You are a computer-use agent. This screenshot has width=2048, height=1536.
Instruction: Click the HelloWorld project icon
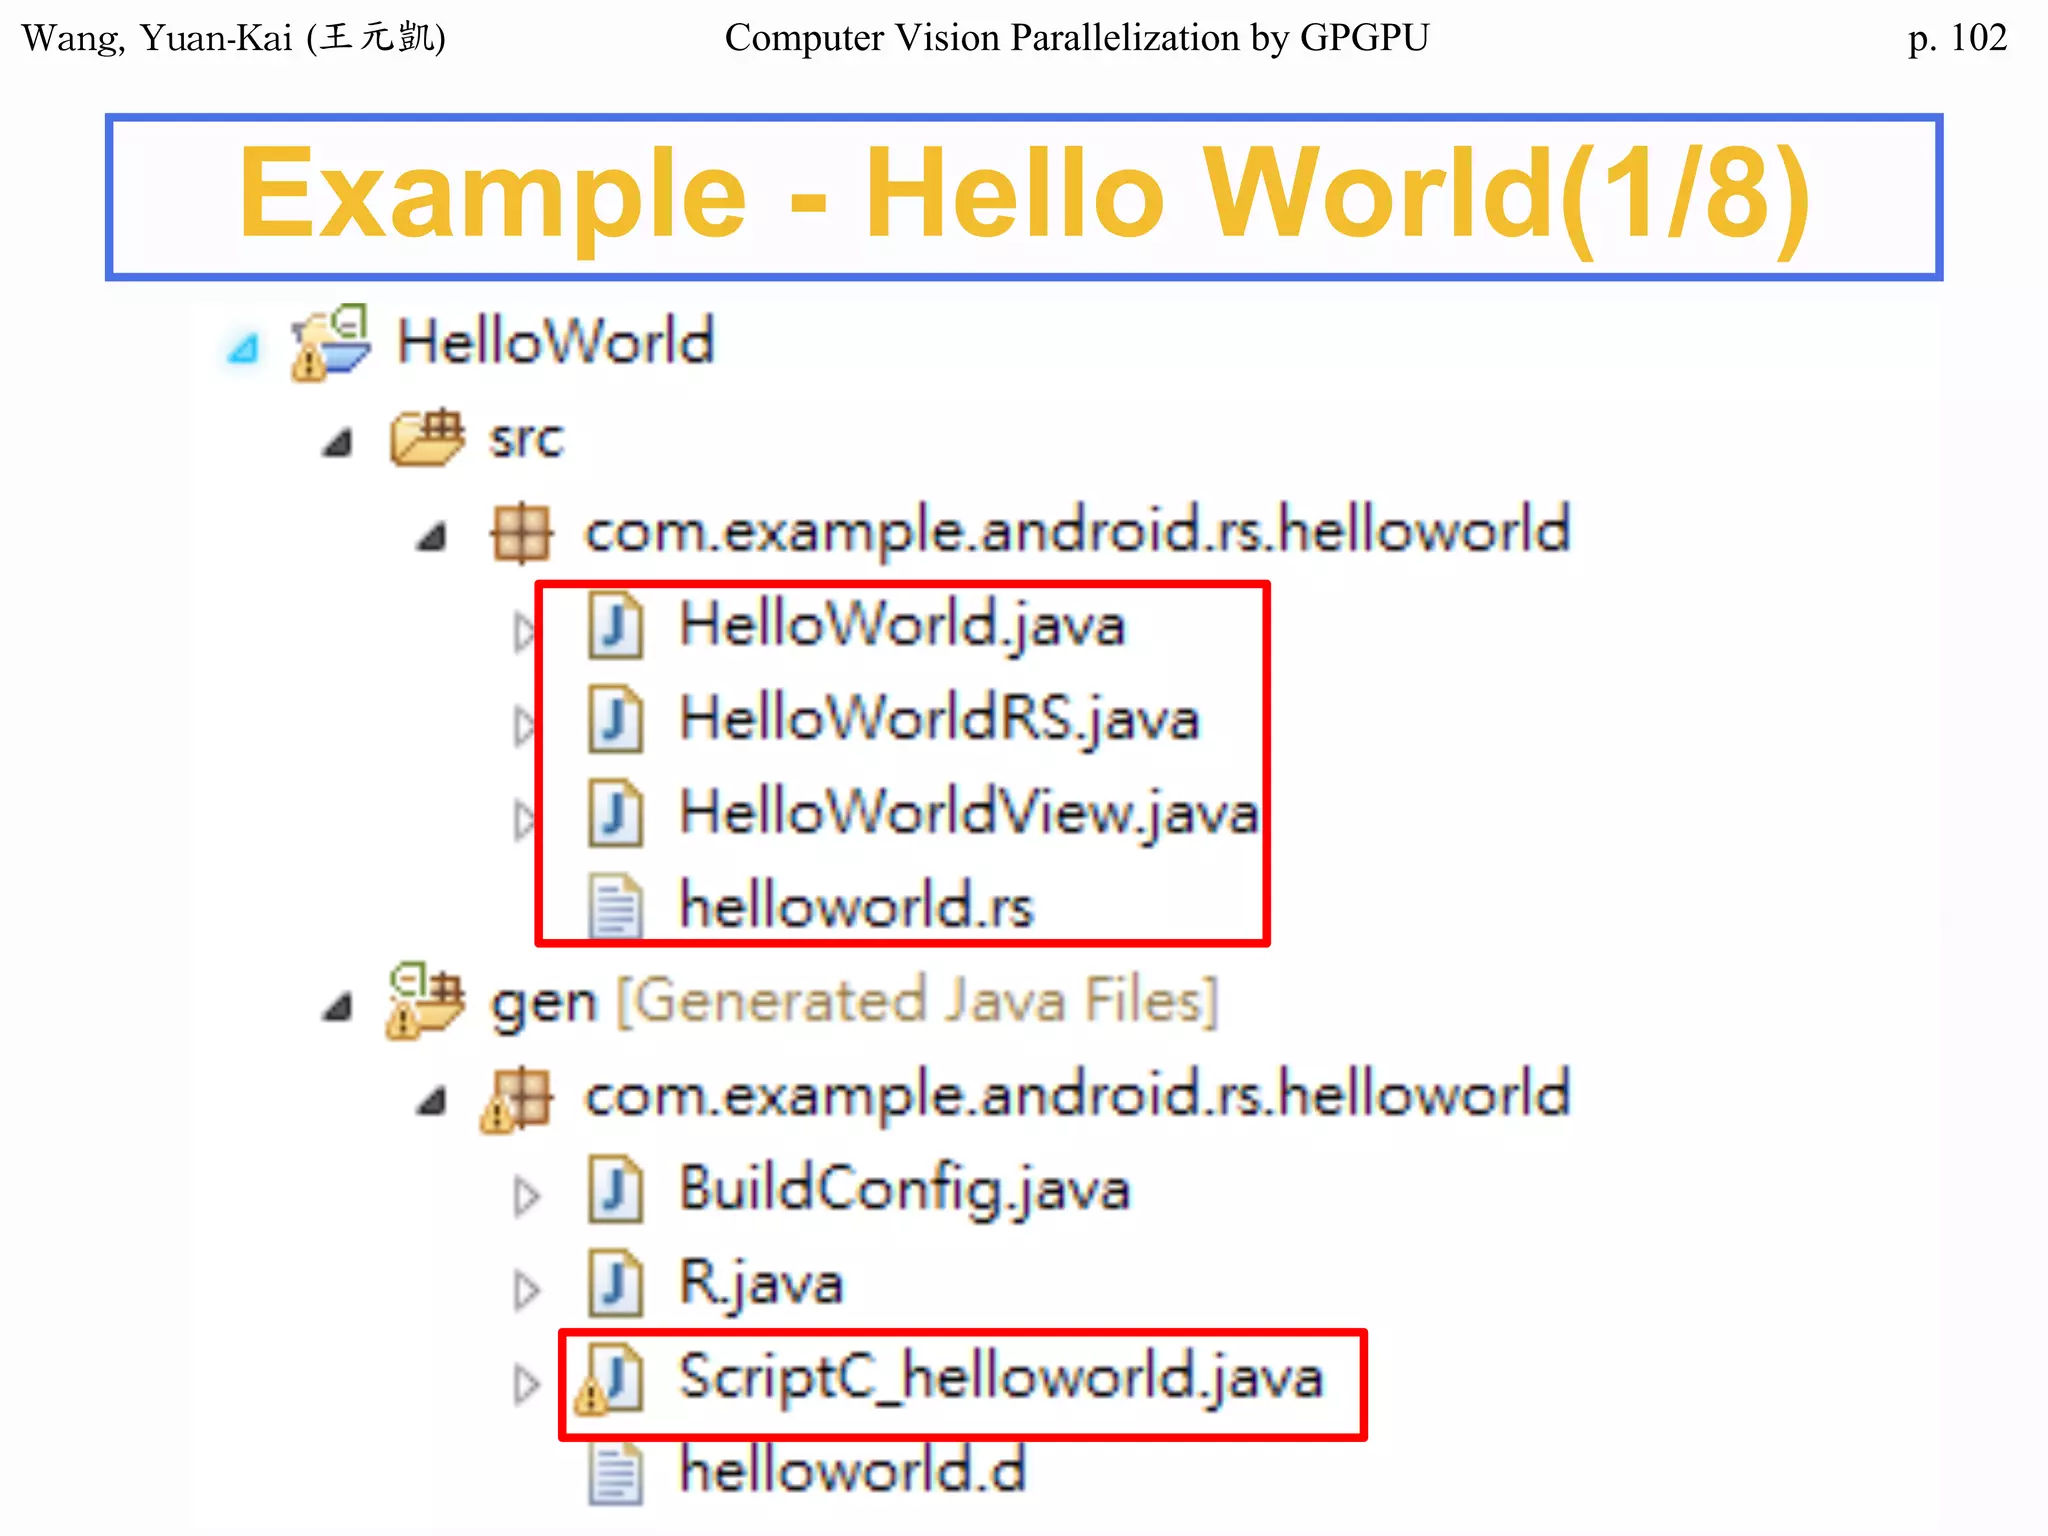[331, 342]
